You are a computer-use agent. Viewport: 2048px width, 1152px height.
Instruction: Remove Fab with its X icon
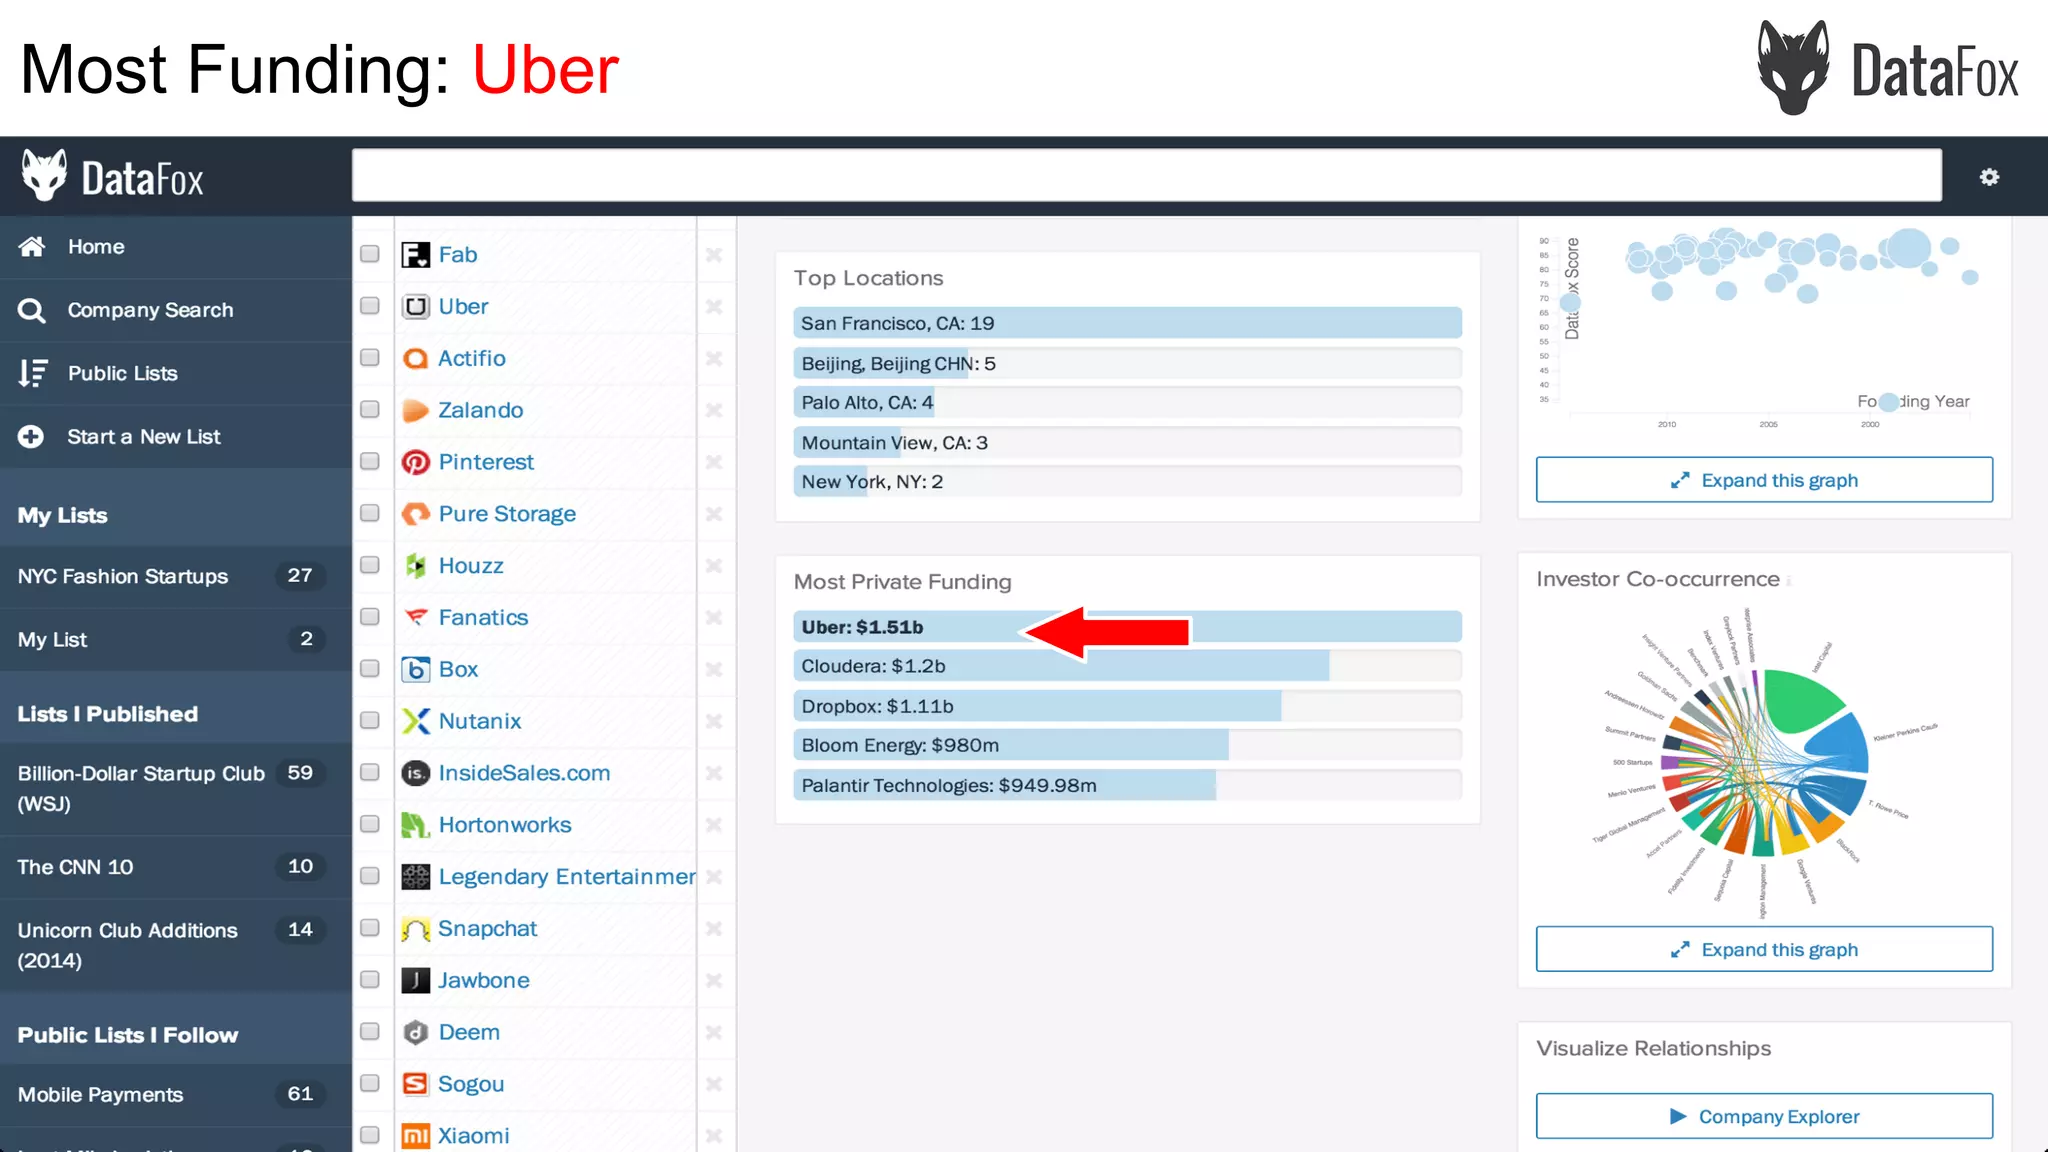[x=714, y=255]
